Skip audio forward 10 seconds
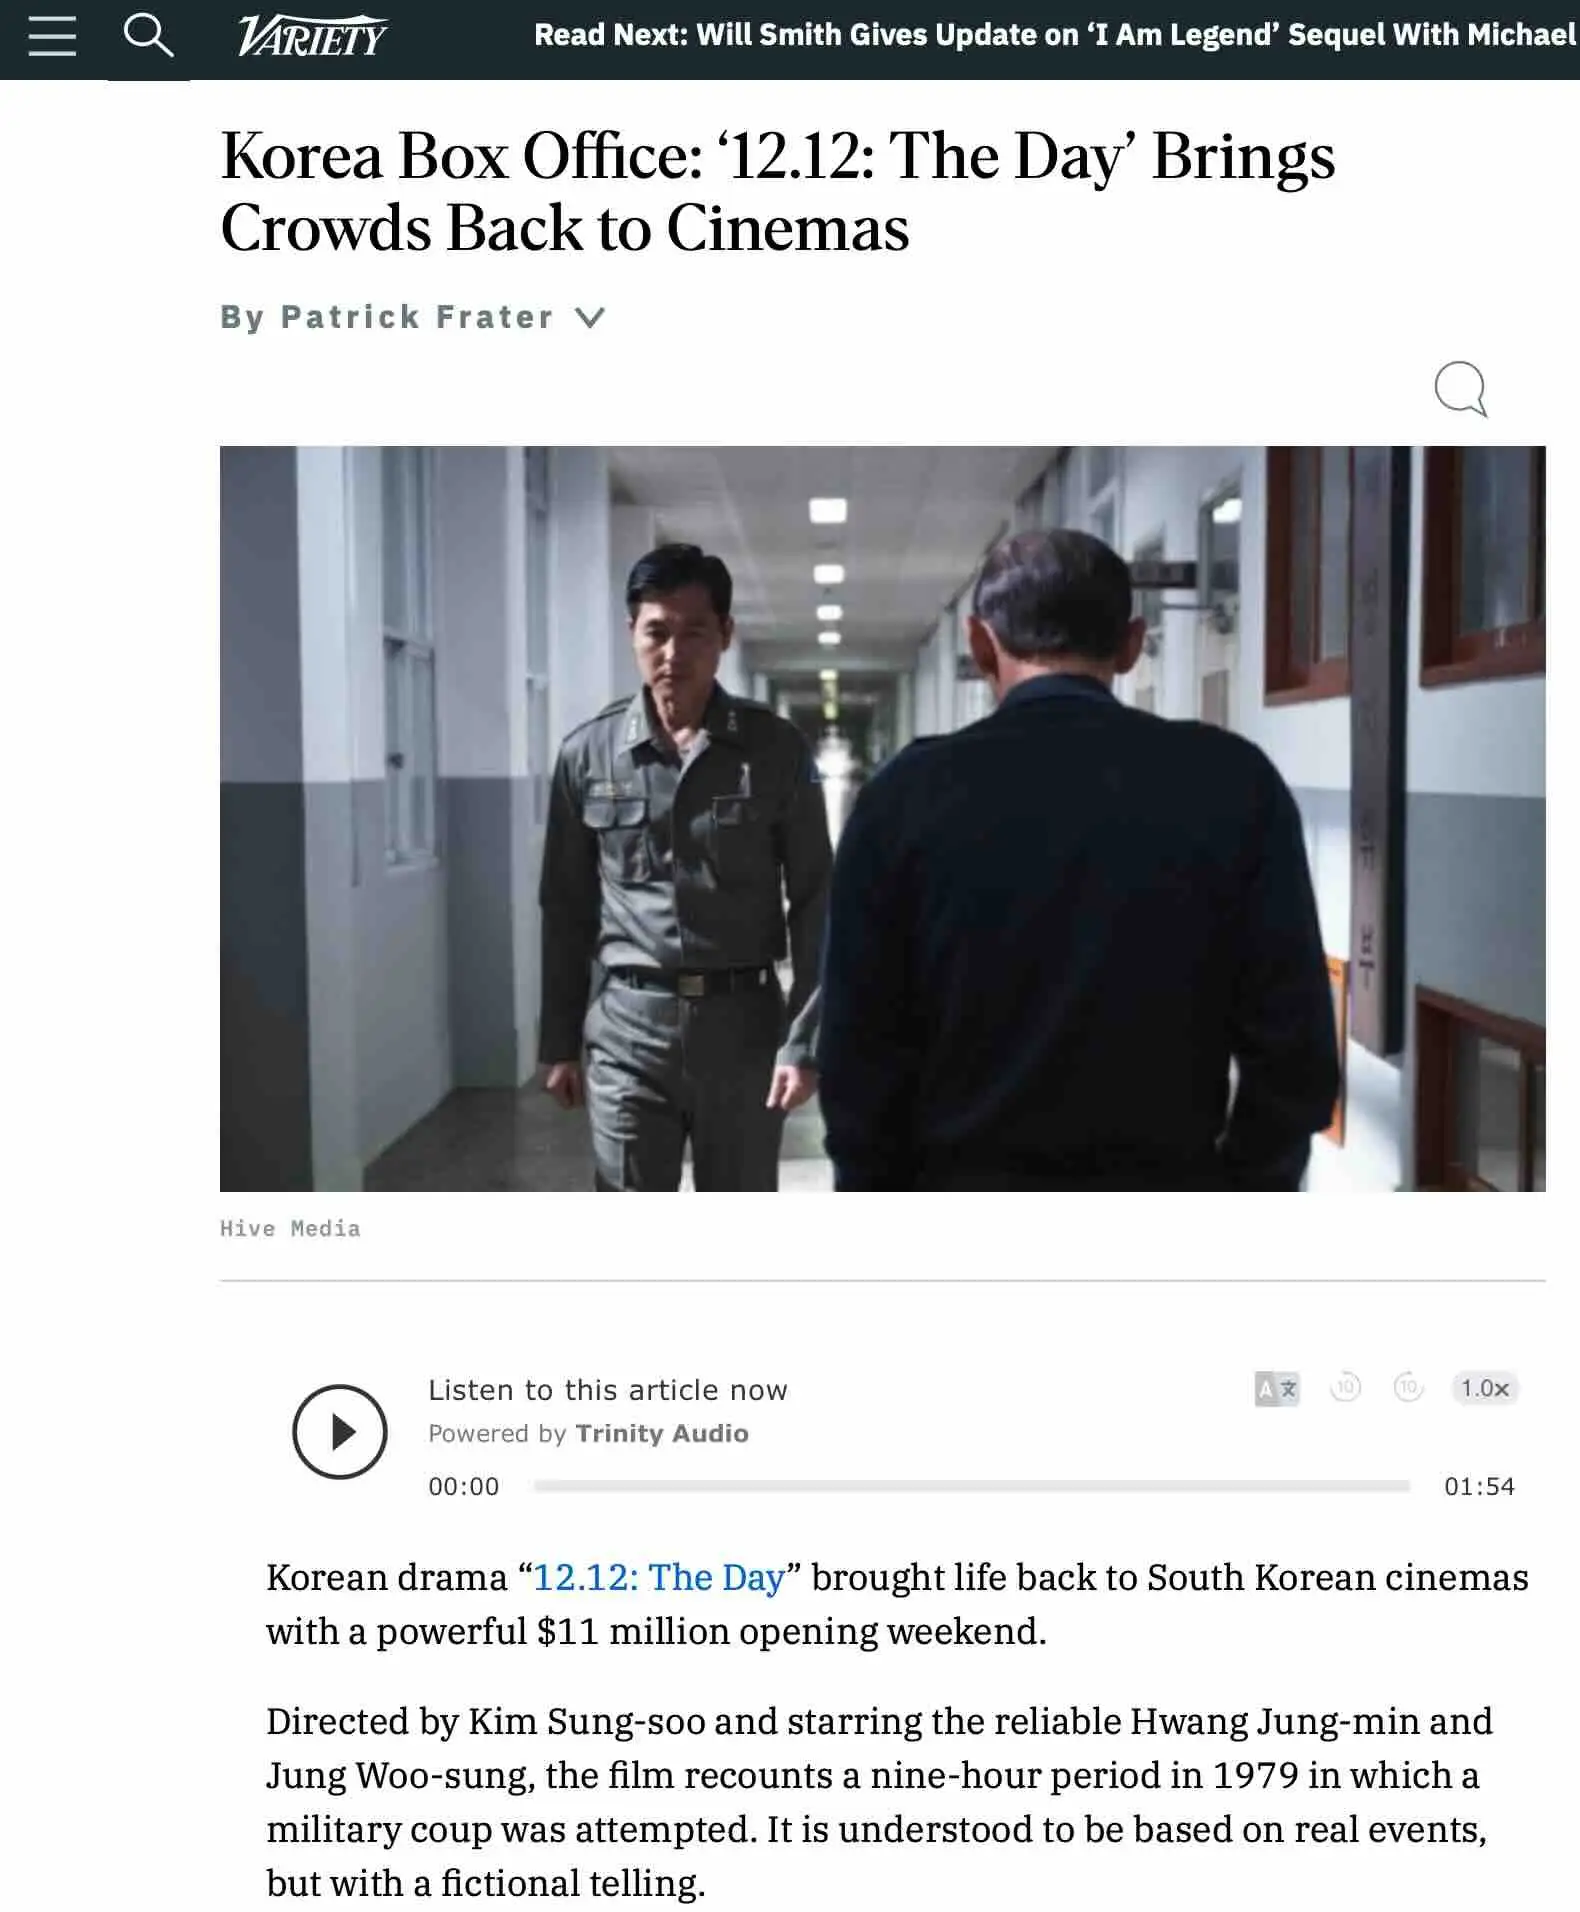Viewport: 1580px width, 1912px height. pyautogui.click(x=1408, y=1387)
